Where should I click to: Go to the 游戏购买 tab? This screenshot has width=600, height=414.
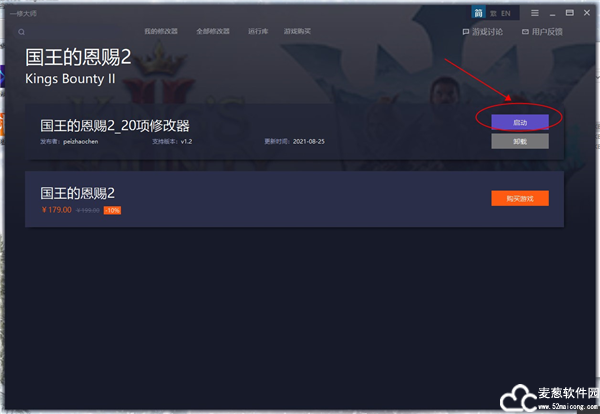pos(297,31)
